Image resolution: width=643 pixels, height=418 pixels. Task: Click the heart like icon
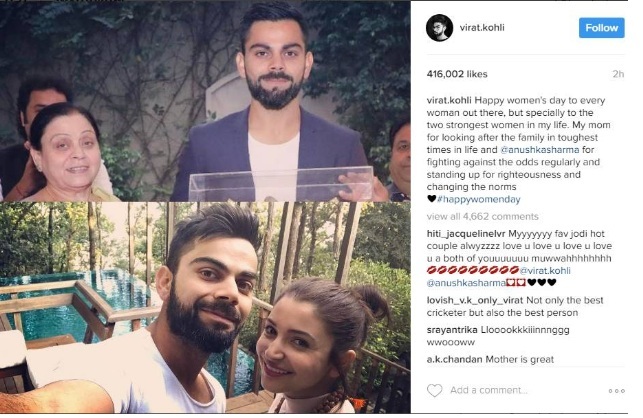[x=434, y=390]
